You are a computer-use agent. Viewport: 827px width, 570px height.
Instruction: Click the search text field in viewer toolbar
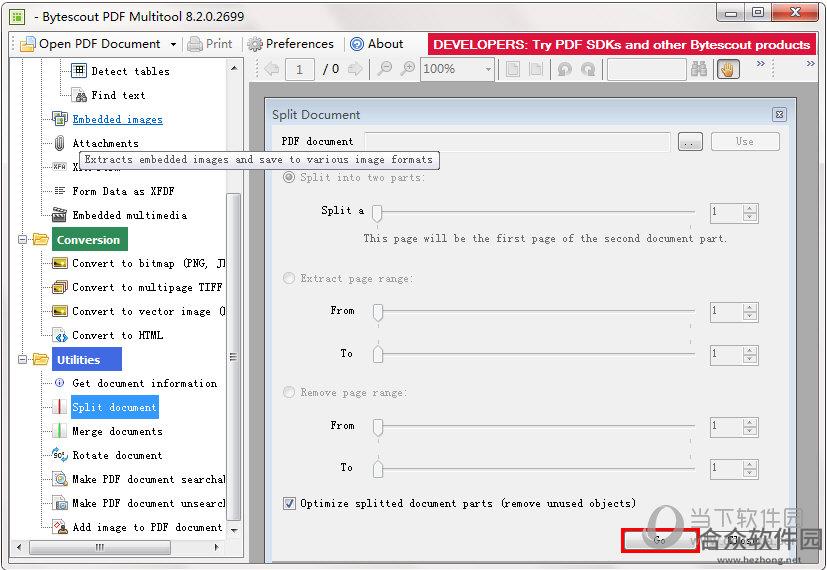coord(647,69)
